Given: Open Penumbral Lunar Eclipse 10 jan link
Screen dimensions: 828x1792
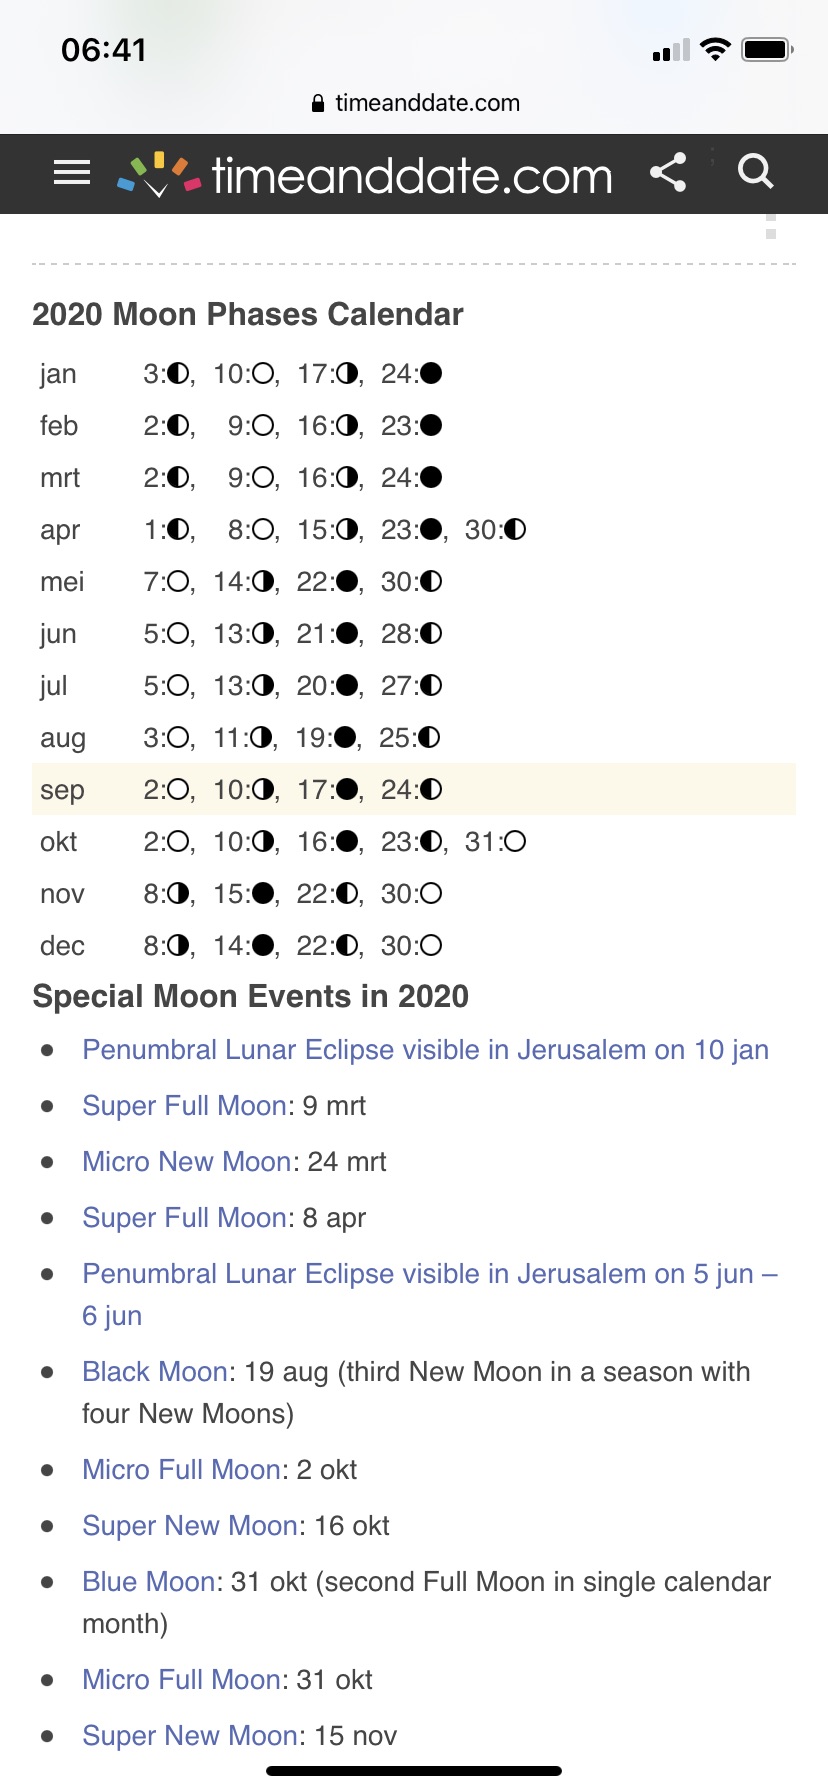Looking at the screenshot, I should (425, 1050).
